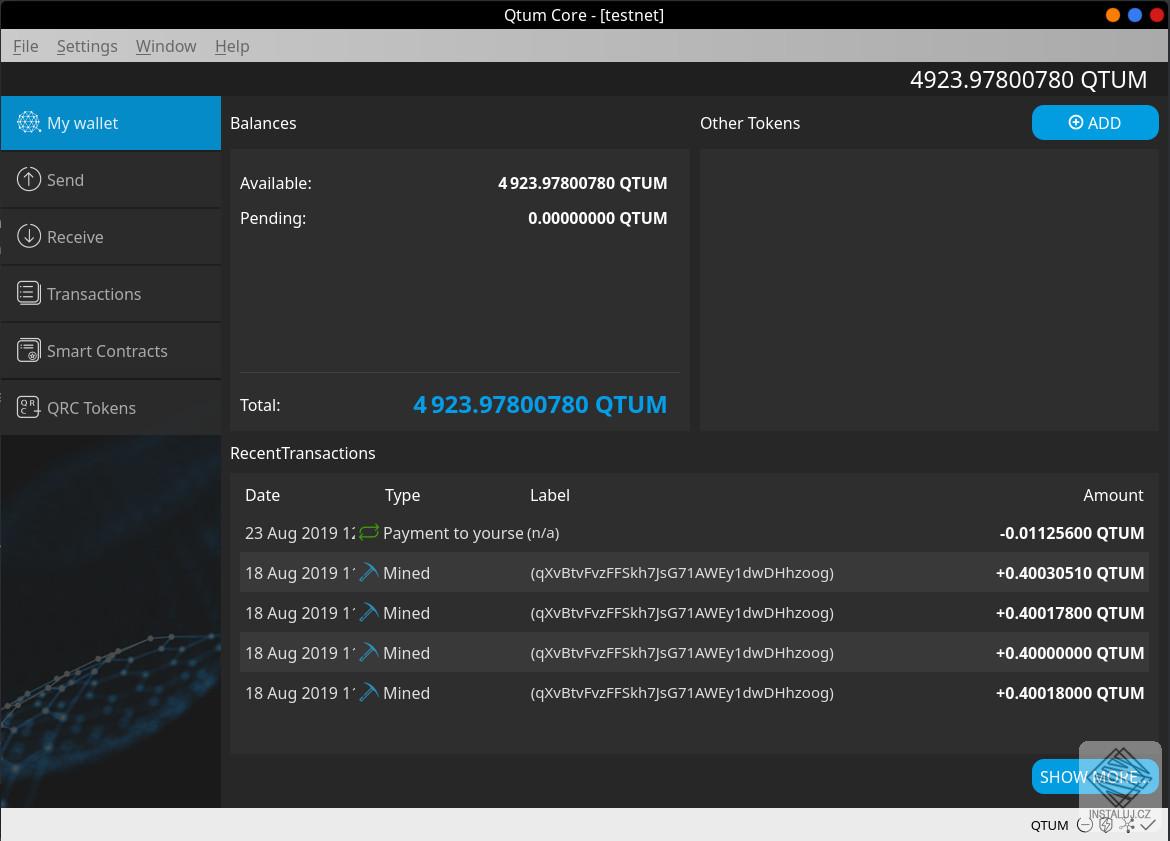Click the SHOW MORE button
Viewport: 1170px width, 841px height.
1095,777
